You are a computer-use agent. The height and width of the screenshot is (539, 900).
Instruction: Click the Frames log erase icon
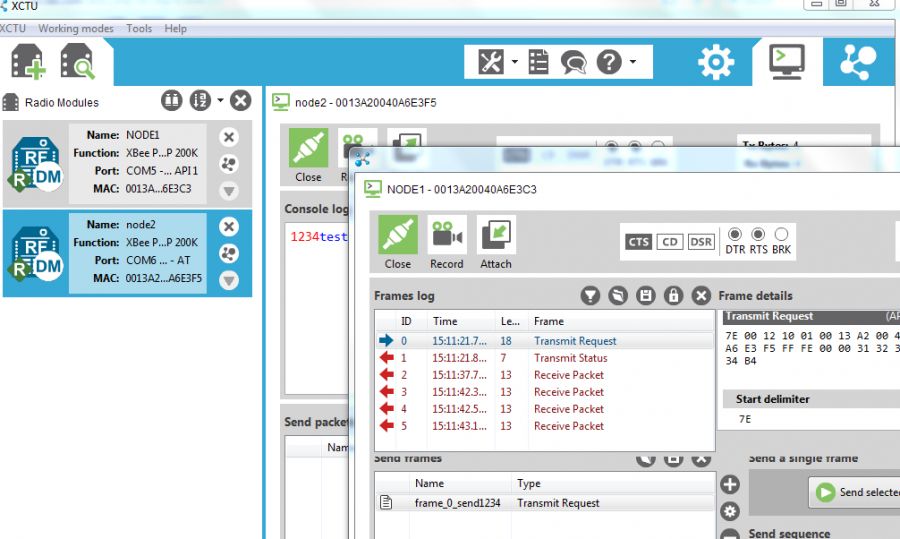click(618, 296)
